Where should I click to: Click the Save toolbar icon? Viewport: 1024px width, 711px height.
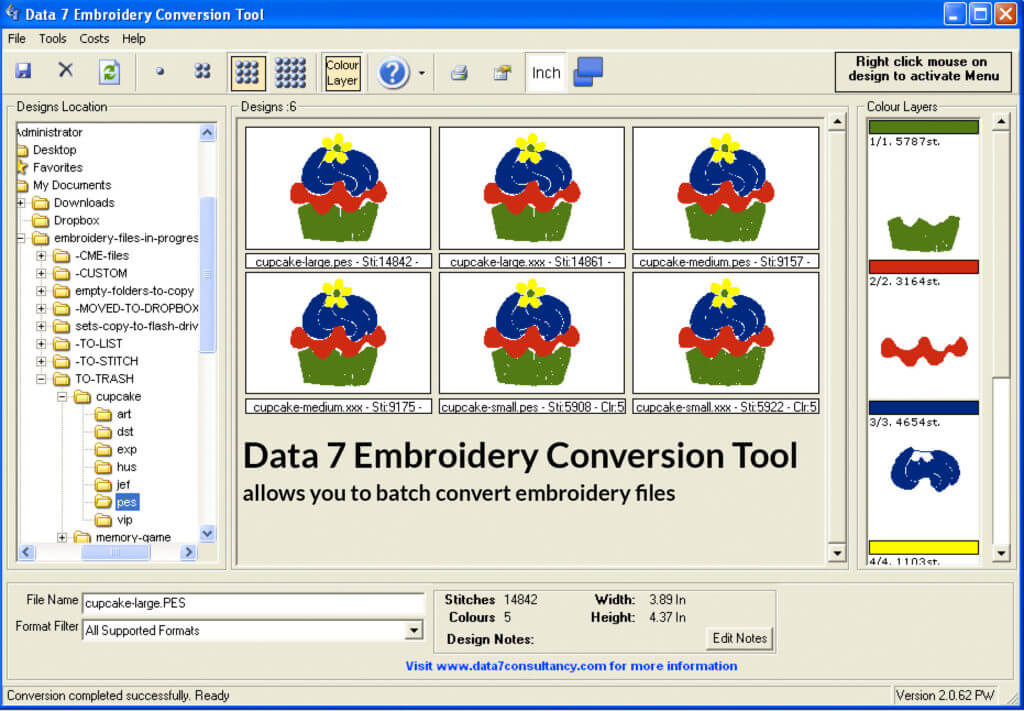[x=23, y=71]
